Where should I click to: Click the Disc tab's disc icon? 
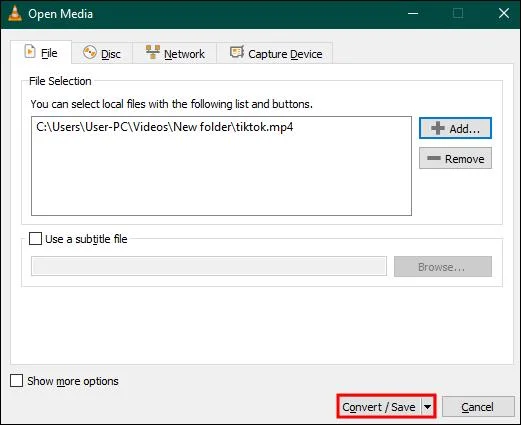pos(90,53)
